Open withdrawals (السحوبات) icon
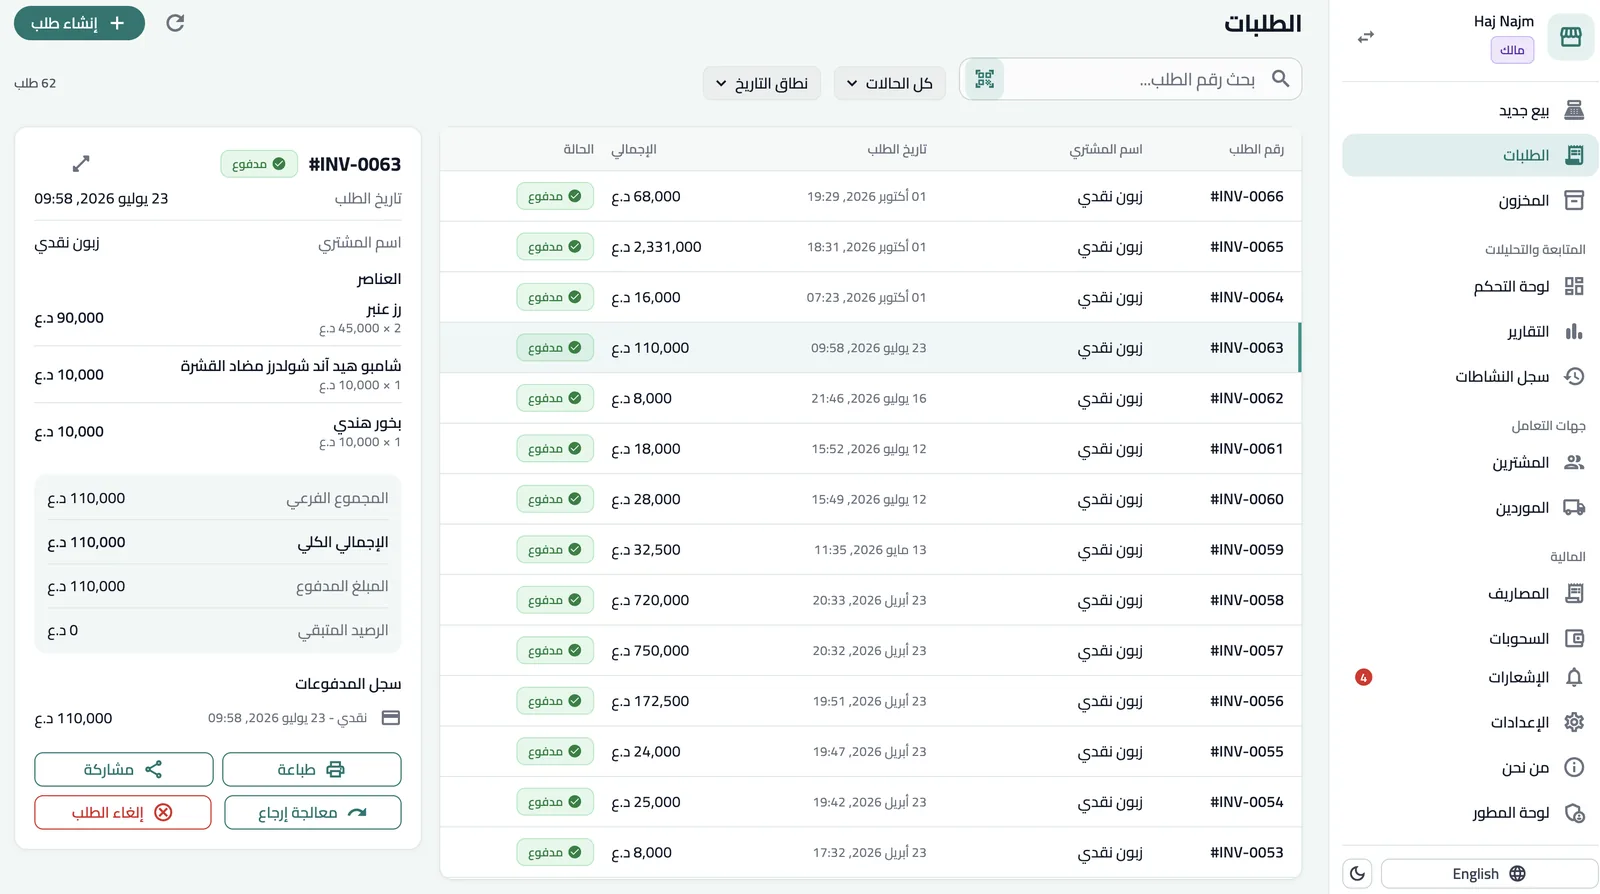 (1574, 639)
